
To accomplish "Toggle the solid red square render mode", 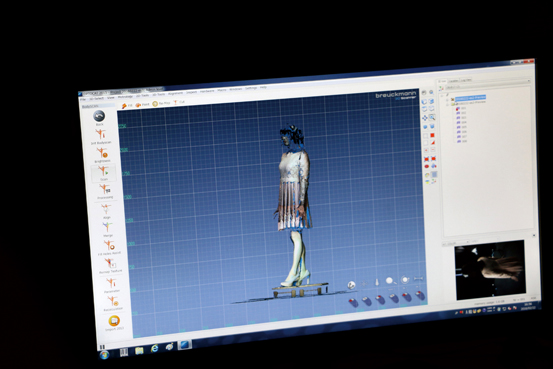I will point(432,135).
